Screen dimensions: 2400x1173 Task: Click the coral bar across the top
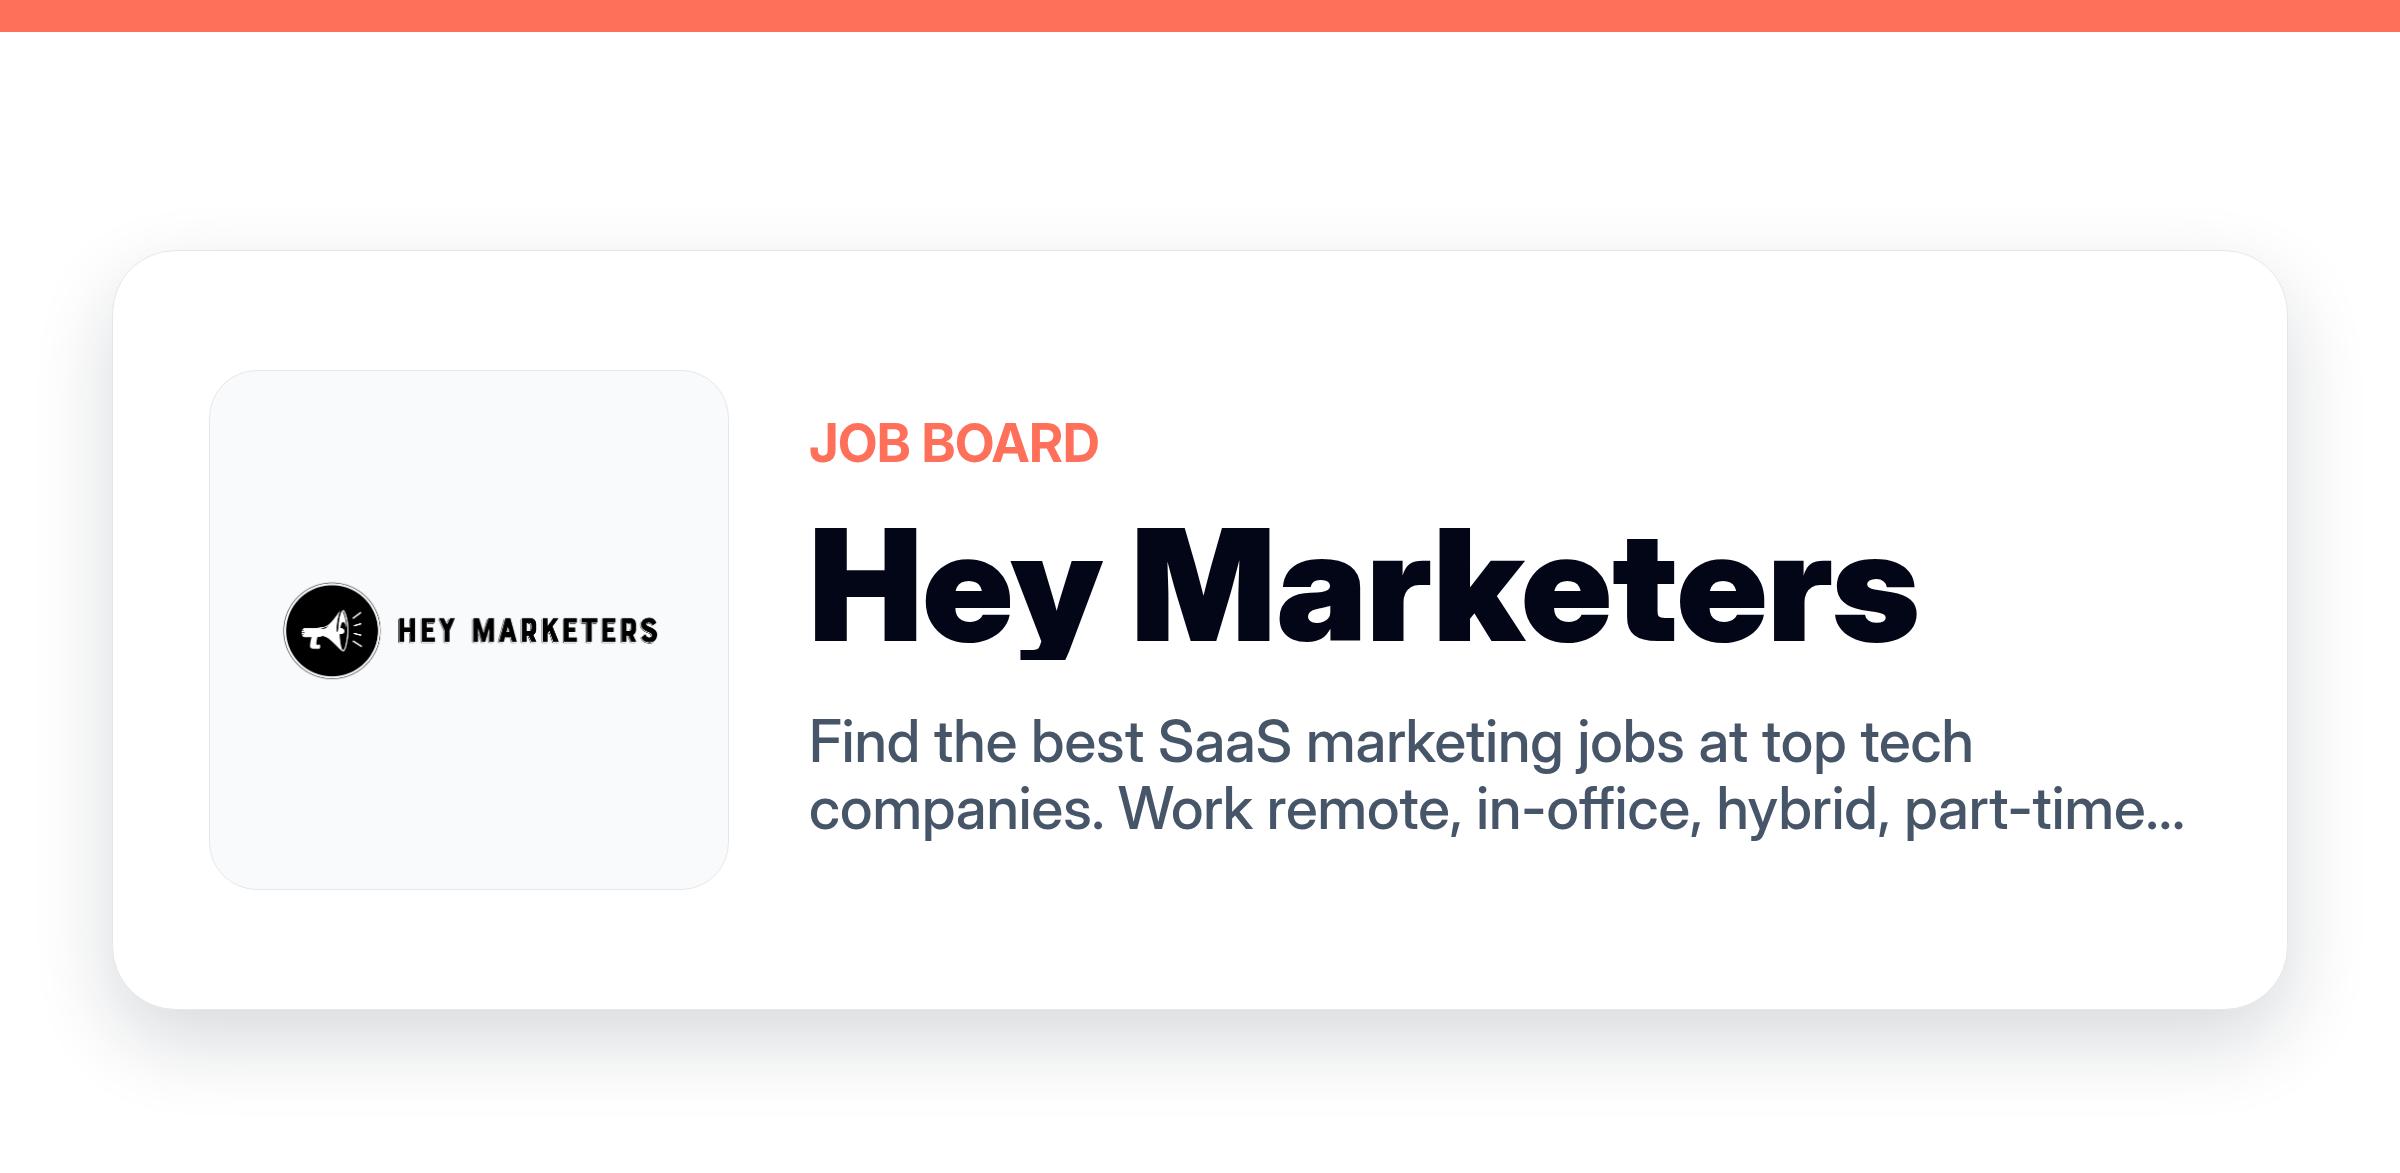click(x=1200, y=16)
